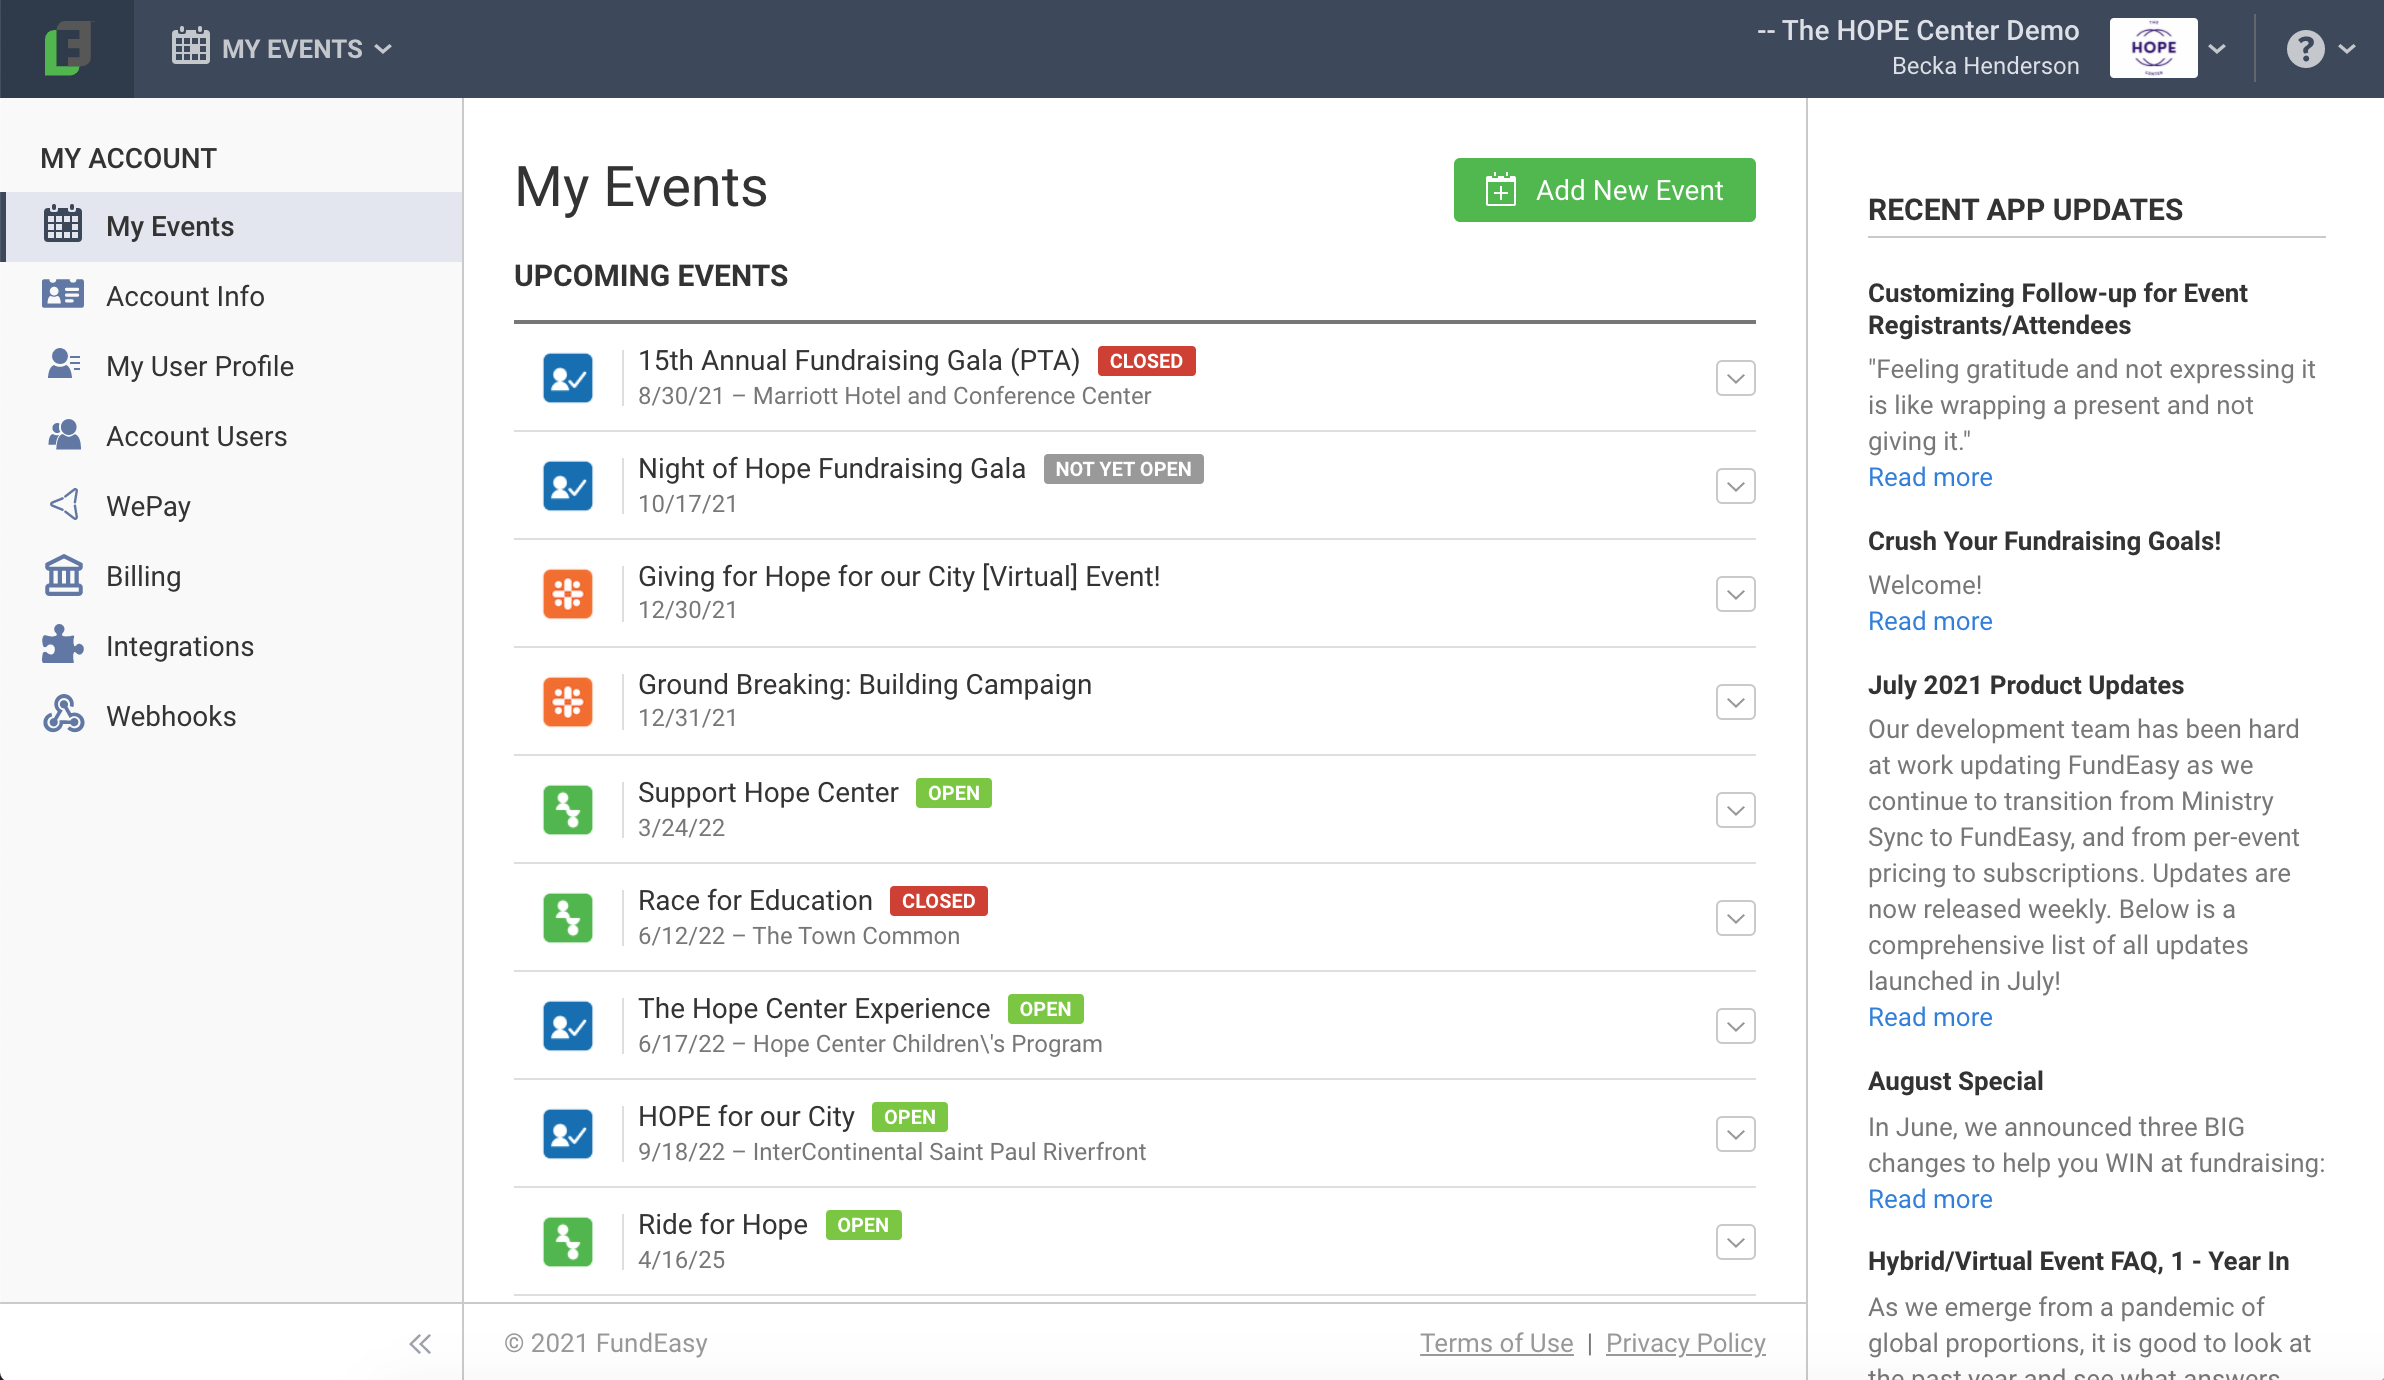Click the Add New Event button
This screenshot has height=1380, width=2384.
tap(1604, 190)
